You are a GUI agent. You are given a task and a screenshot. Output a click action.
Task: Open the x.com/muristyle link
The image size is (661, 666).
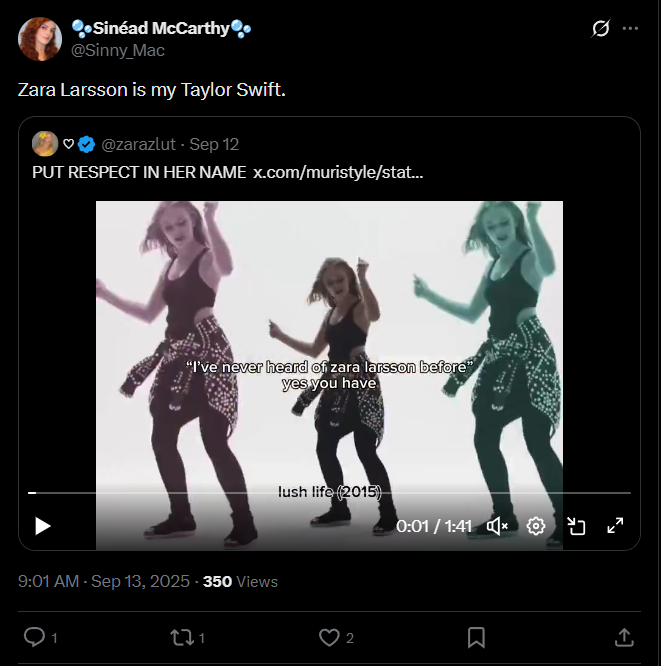click(x=338, y=172)
